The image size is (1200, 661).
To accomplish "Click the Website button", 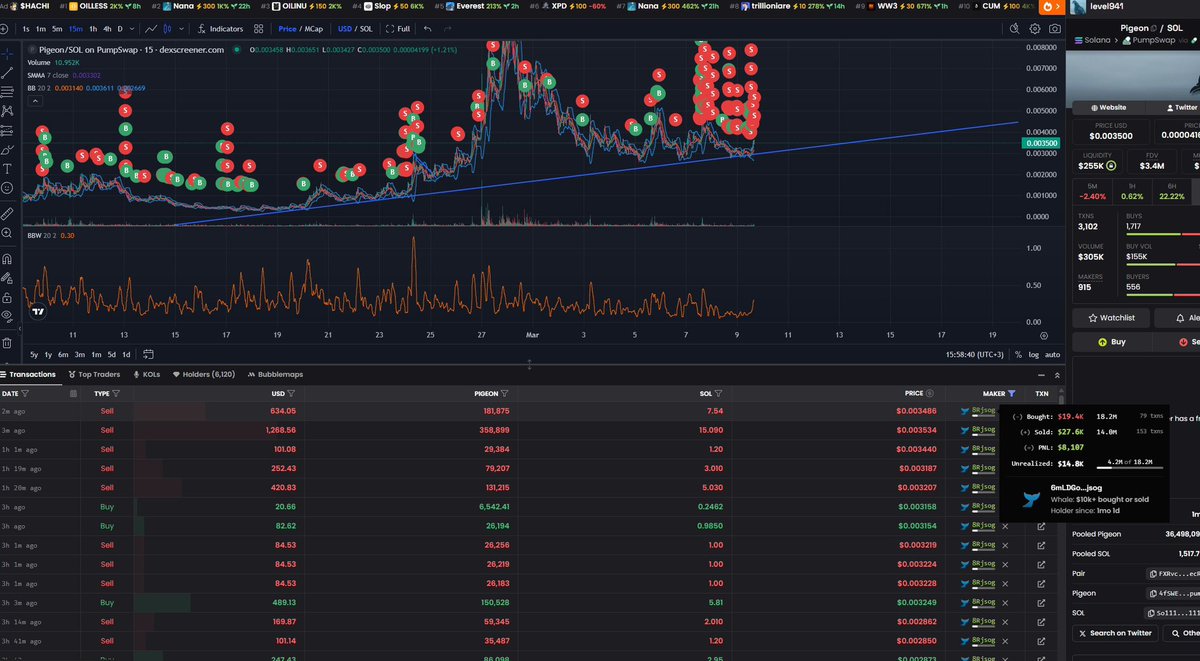I will point(1108,107).
